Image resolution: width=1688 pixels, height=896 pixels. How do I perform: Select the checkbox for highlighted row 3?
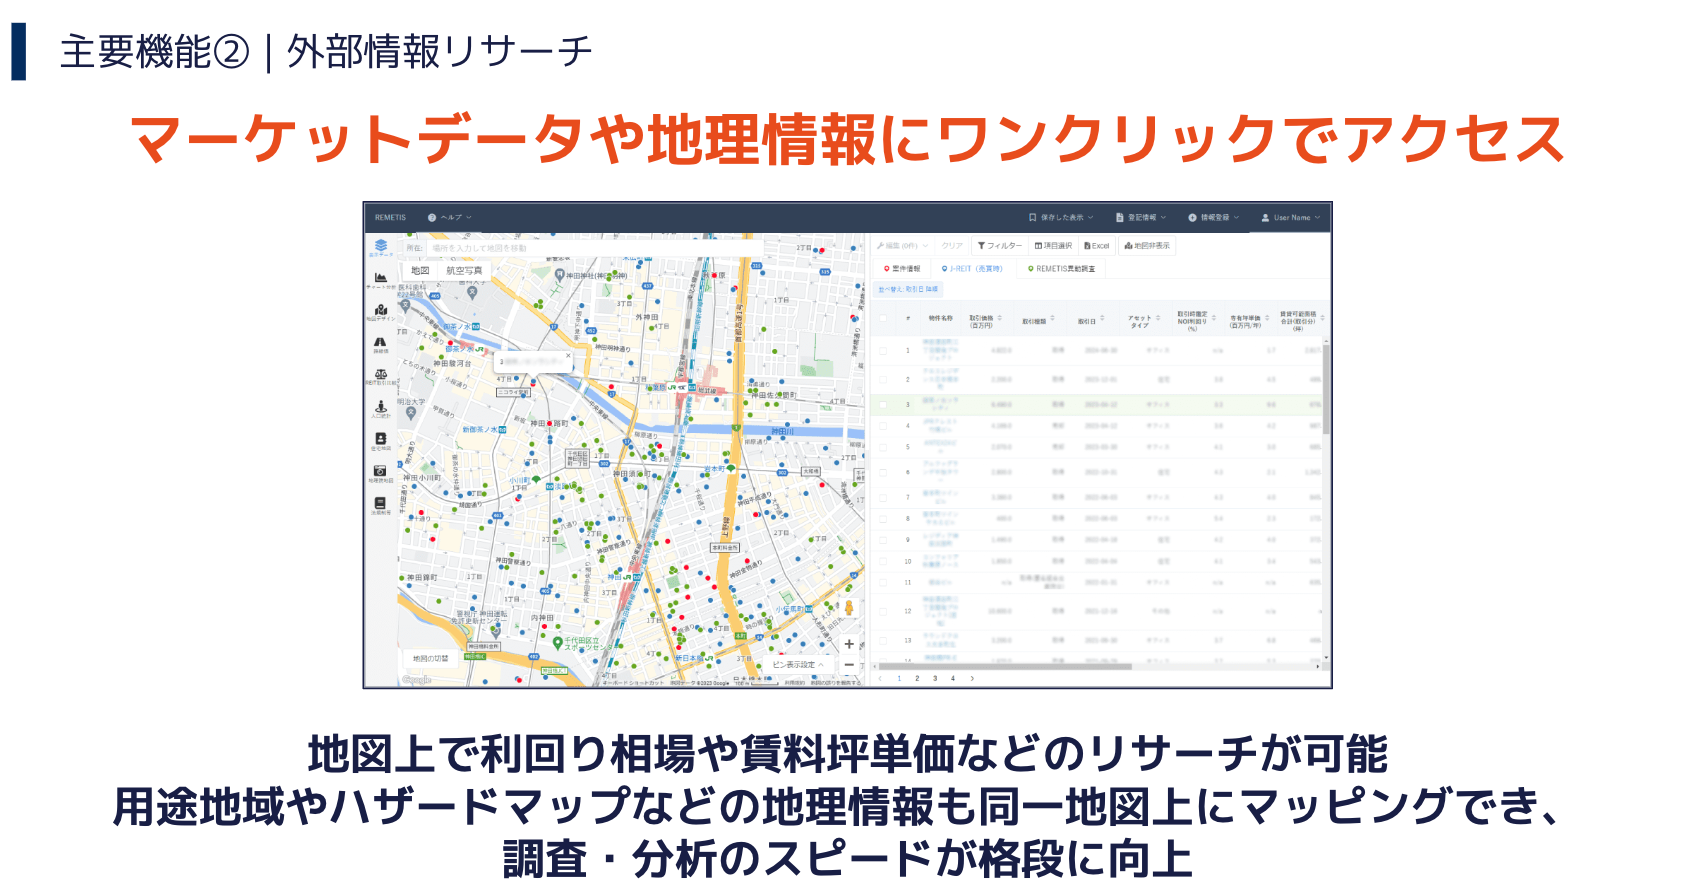[883, 405]
